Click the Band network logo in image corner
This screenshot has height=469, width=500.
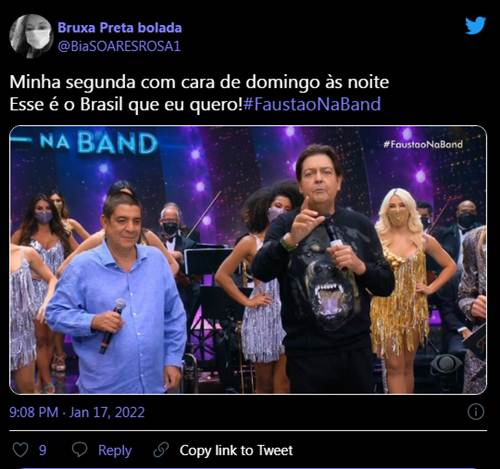point(445,365)
